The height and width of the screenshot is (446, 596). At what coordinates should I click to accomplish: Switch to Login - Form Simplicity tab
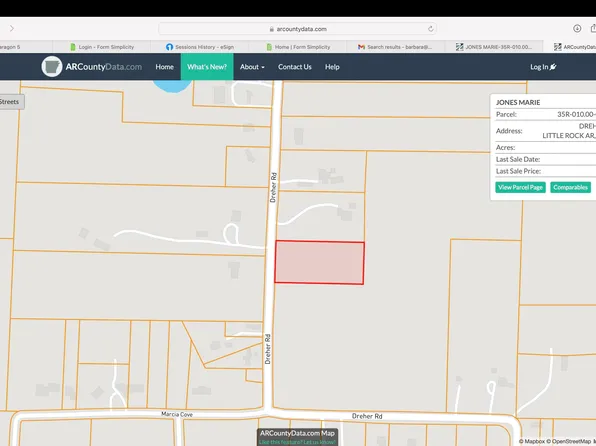click(x=102, y=47)
